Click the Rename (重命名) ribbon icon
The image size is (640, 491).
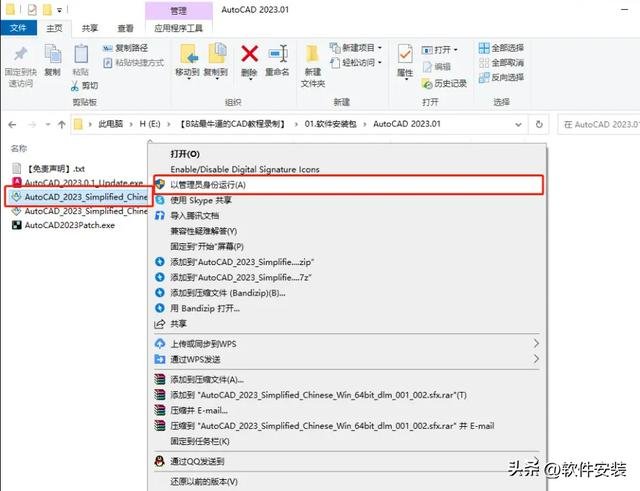click(278, 54)
